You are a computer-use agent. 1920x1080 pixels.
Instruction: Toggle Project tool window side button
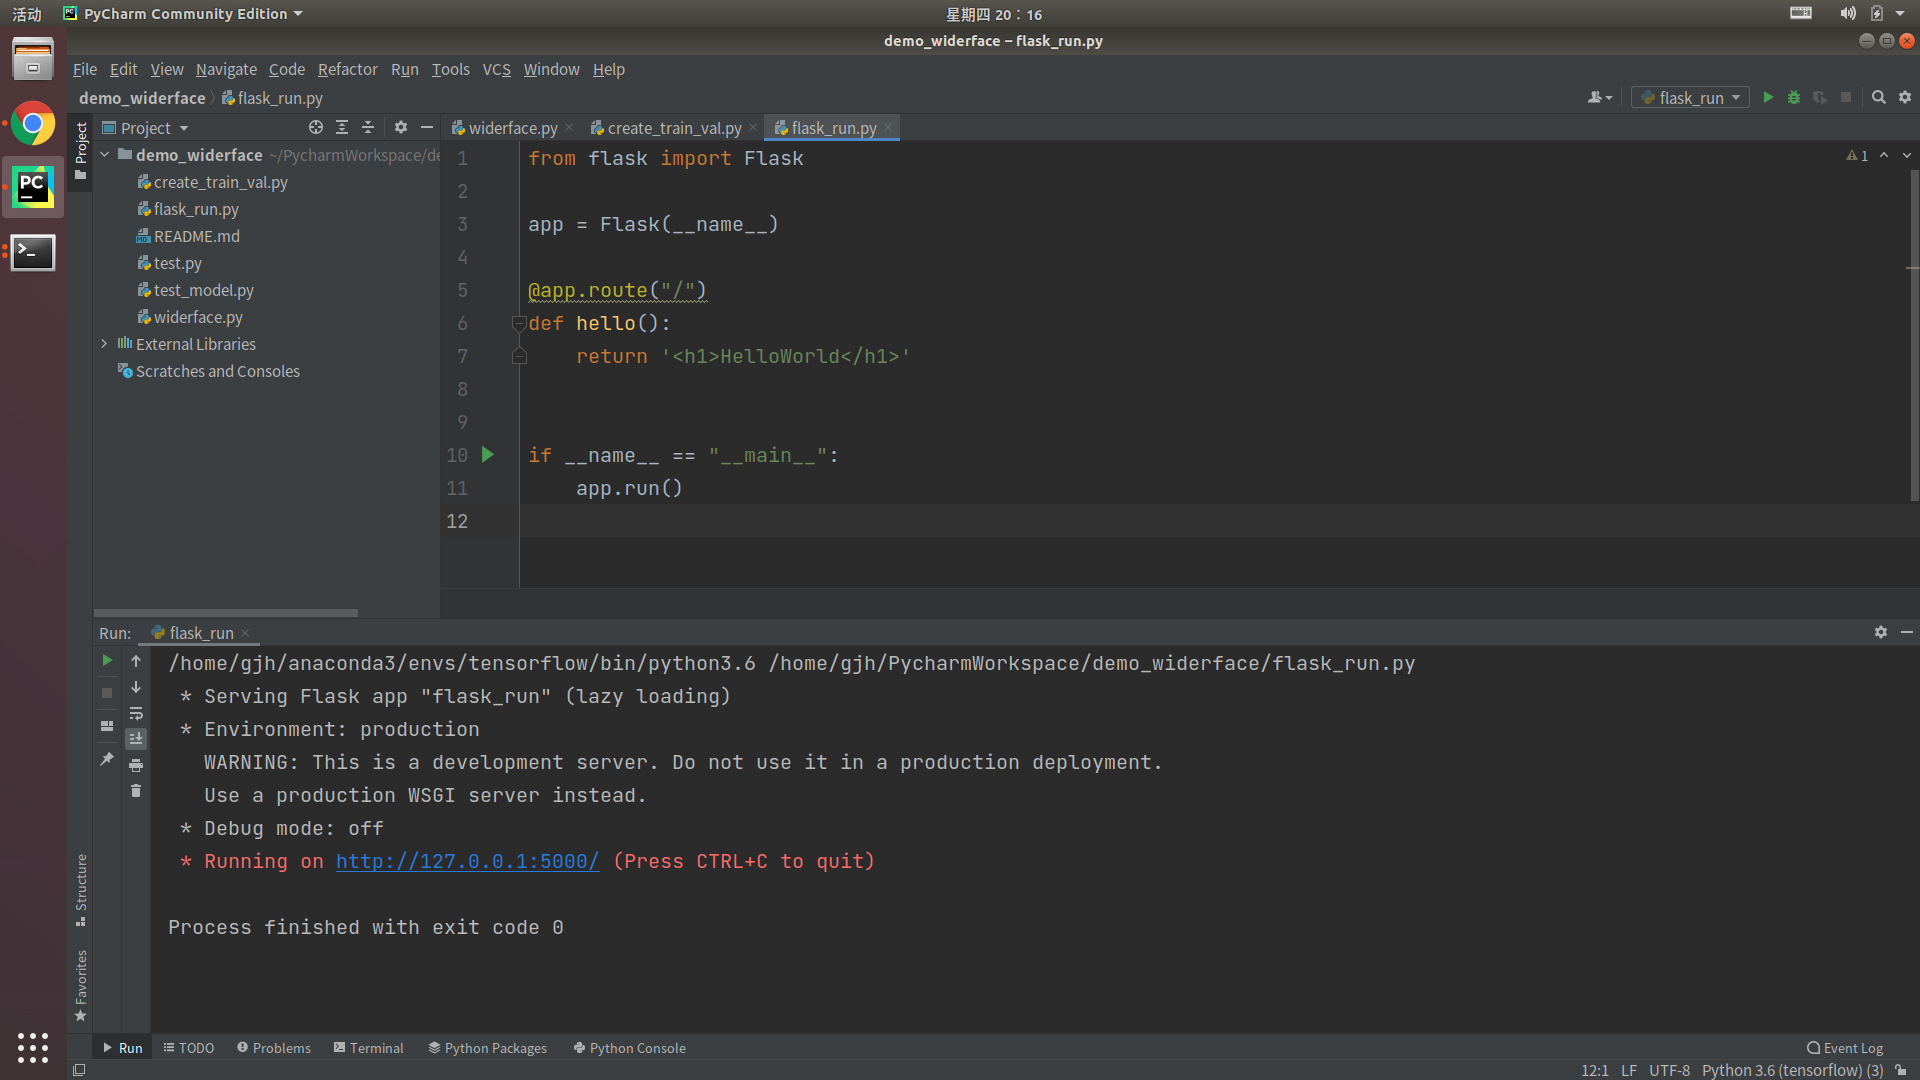click(81, 151)
